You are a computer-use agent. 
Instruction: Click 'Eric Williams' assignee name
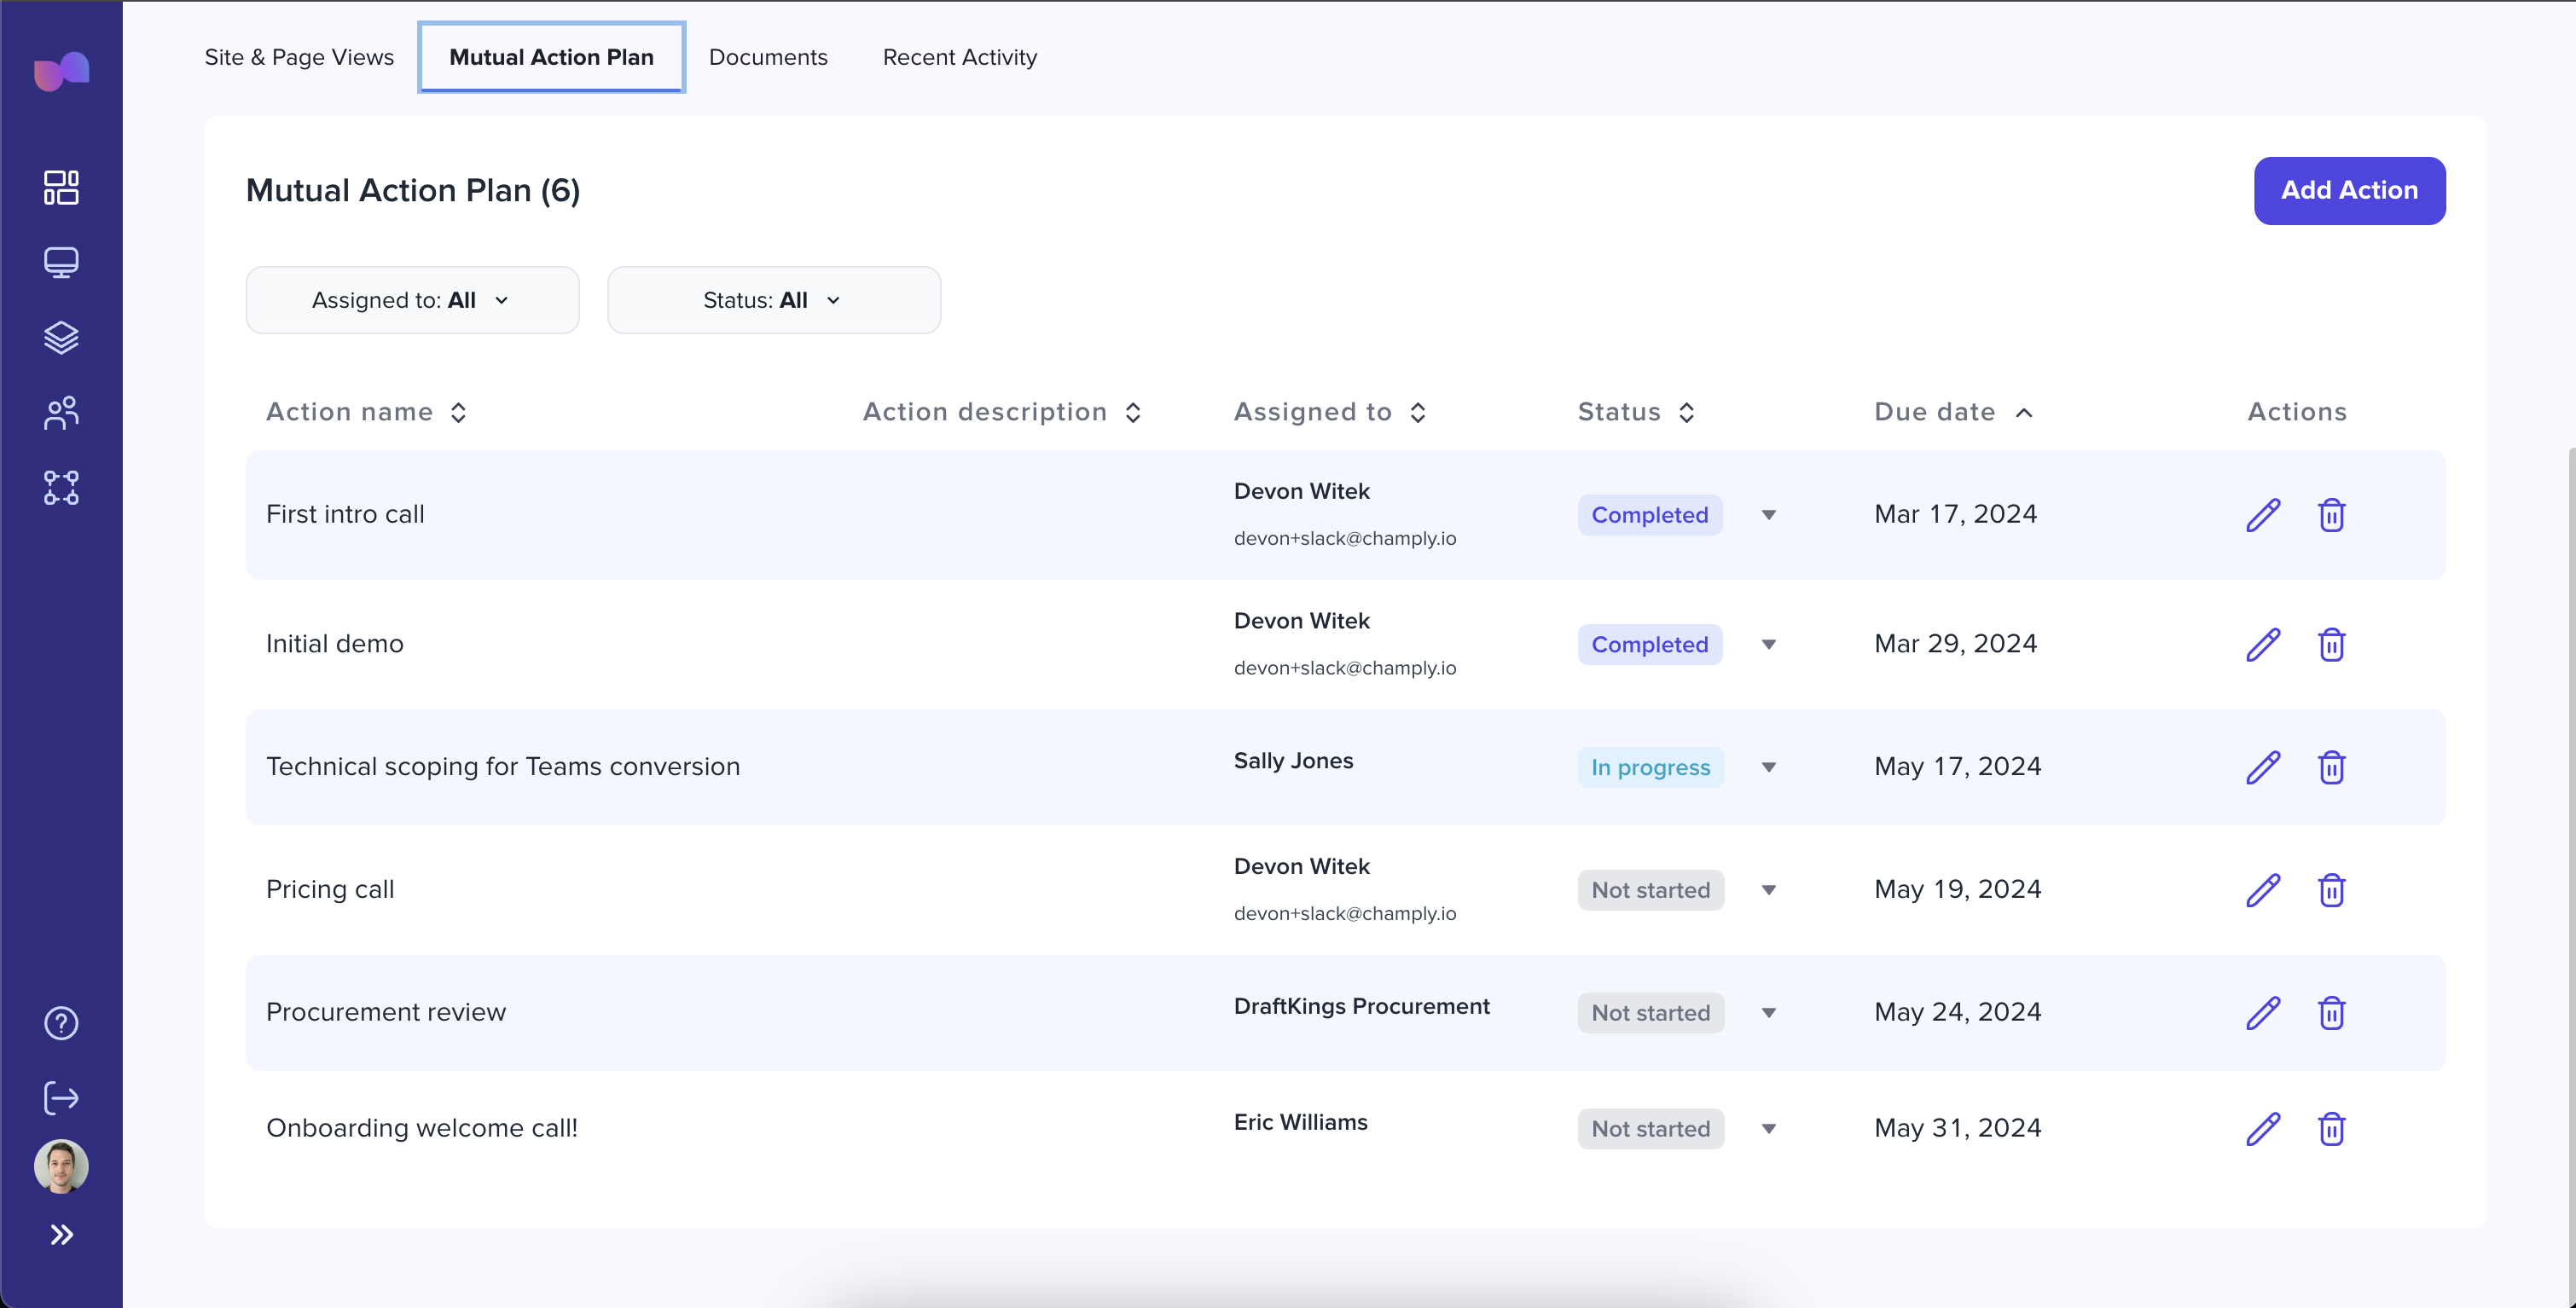[x=1300, y=1122]
